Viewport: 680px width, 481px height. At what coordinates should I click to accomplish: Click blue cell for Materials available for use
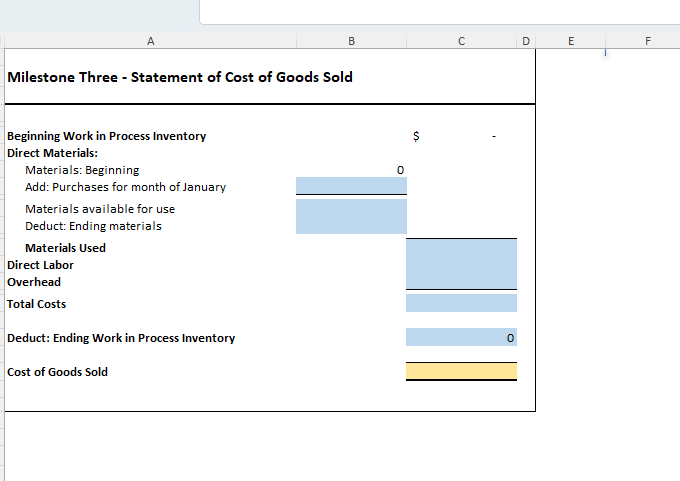pos(351,208)
